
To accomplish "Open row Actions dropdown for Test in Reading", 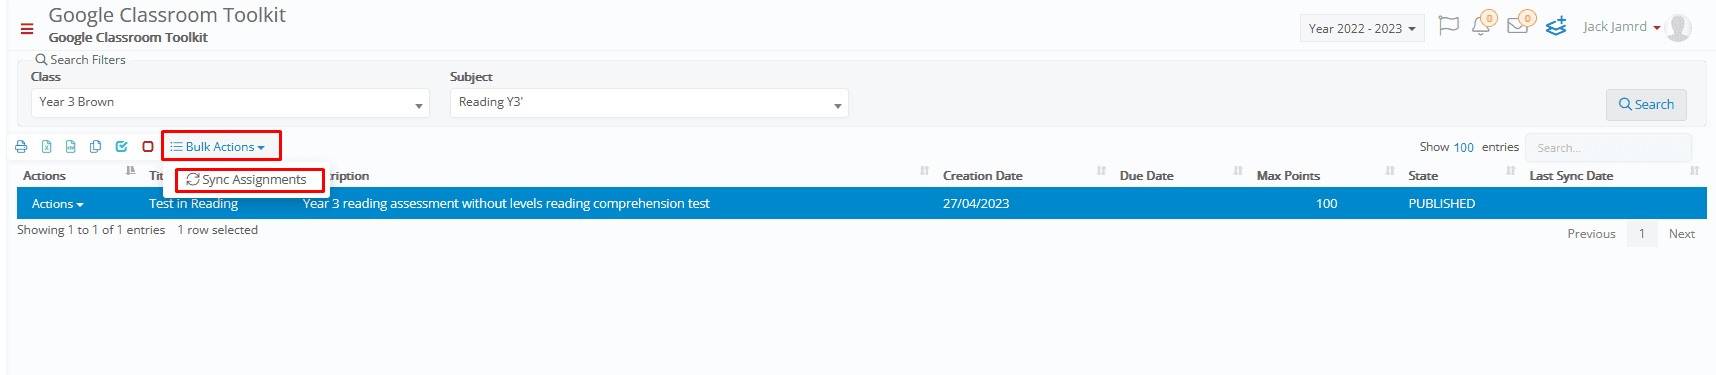I will [x=58, y=204].
